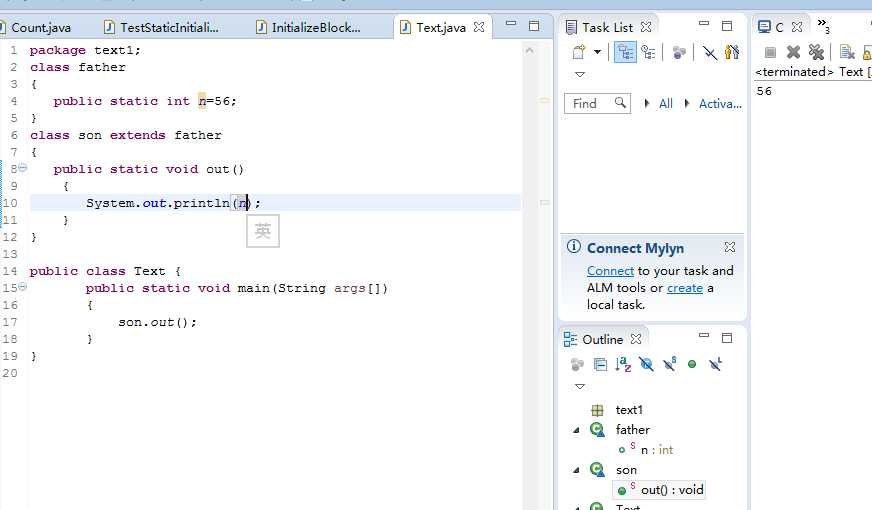Screen dimensions: 872x510
Task: Click the Activate task link
Action: point(720,103)
